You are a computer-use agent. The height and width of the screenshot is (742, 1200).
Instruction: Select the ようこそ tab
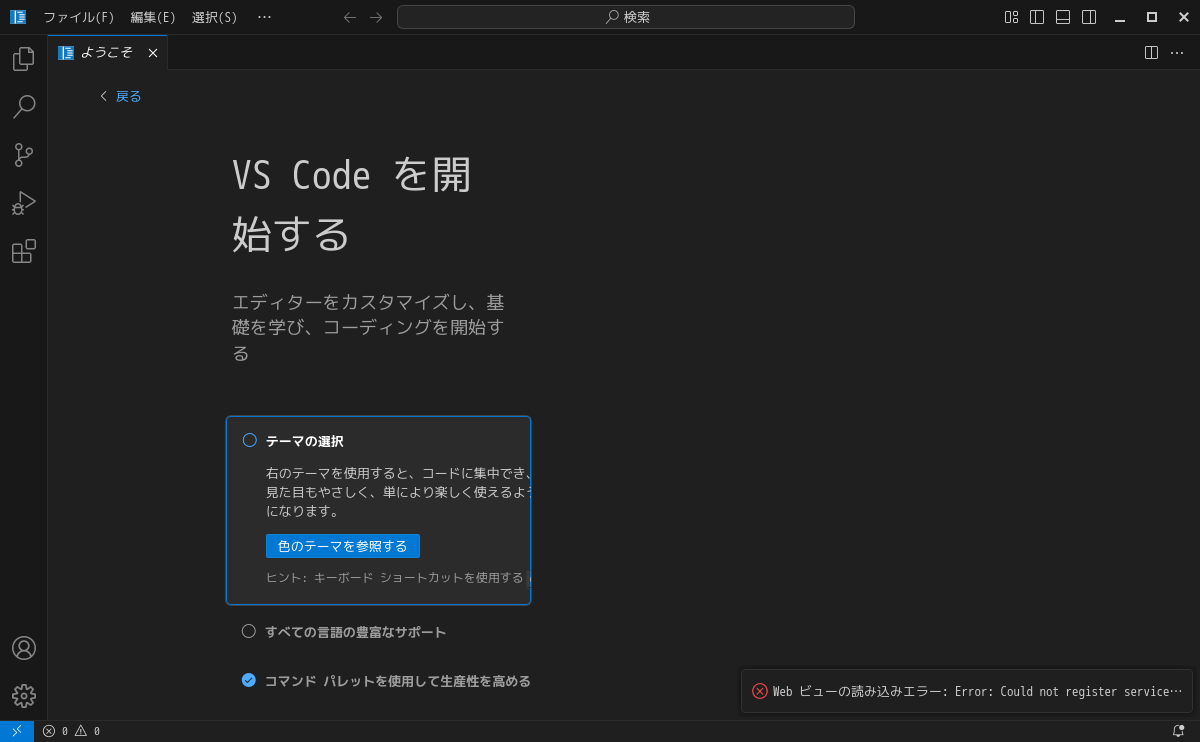click(106, 52)
